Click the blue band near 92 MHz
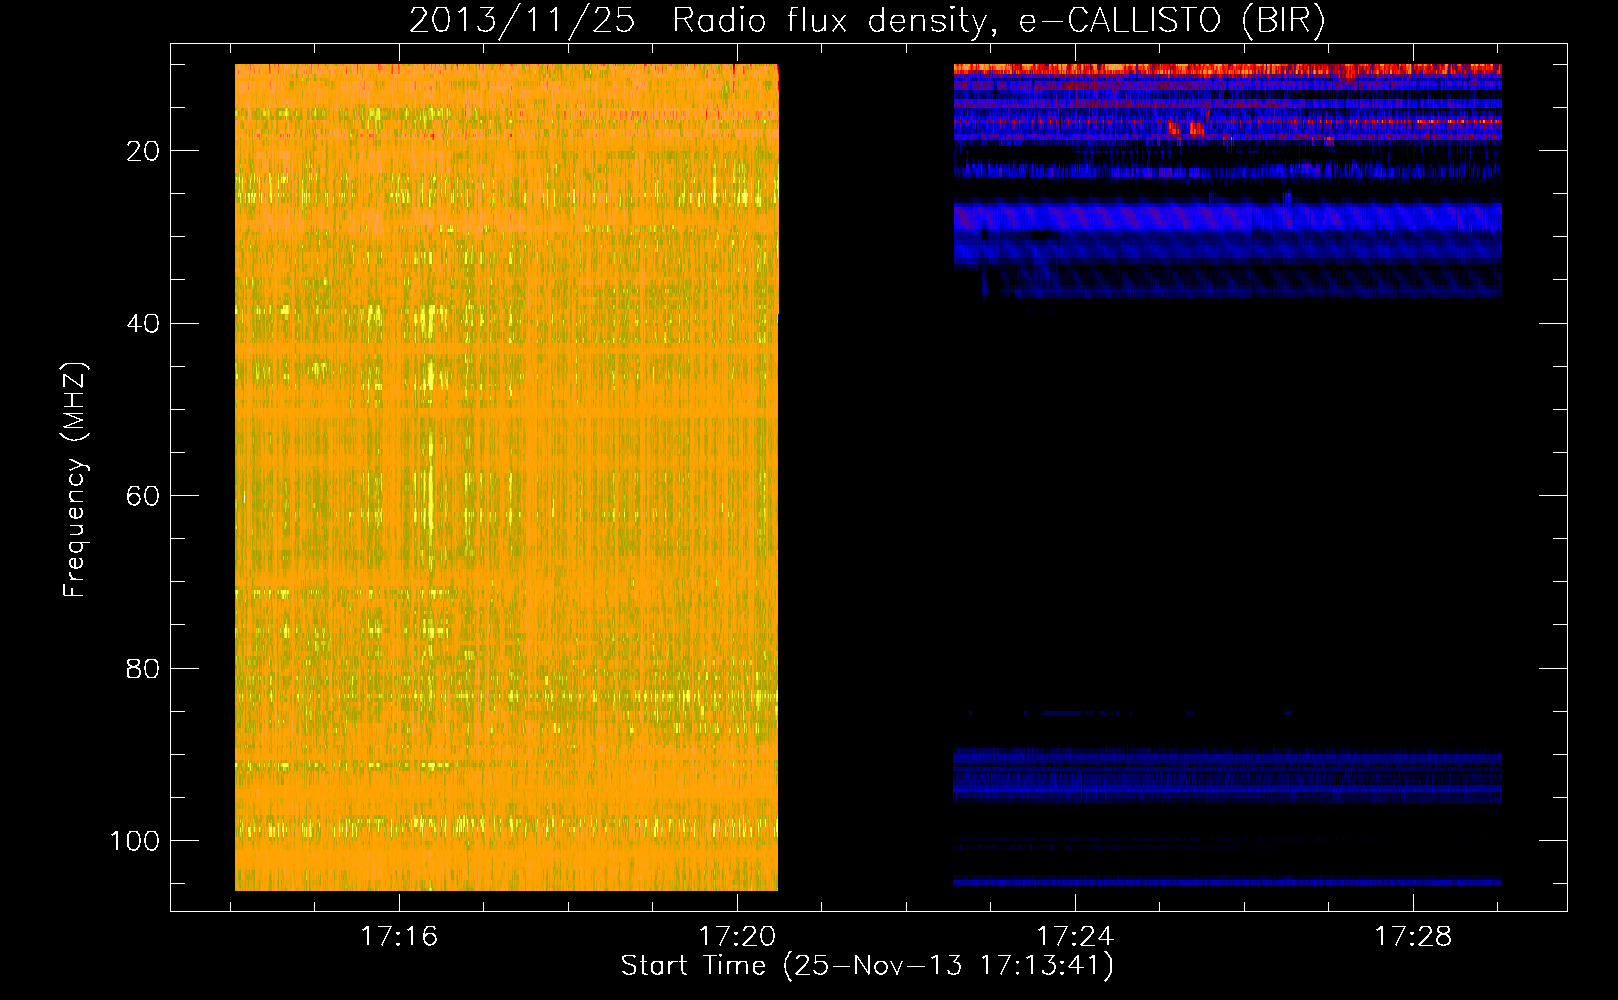This screenshot has height=1000, width=1618. [x=1227, y=775]
